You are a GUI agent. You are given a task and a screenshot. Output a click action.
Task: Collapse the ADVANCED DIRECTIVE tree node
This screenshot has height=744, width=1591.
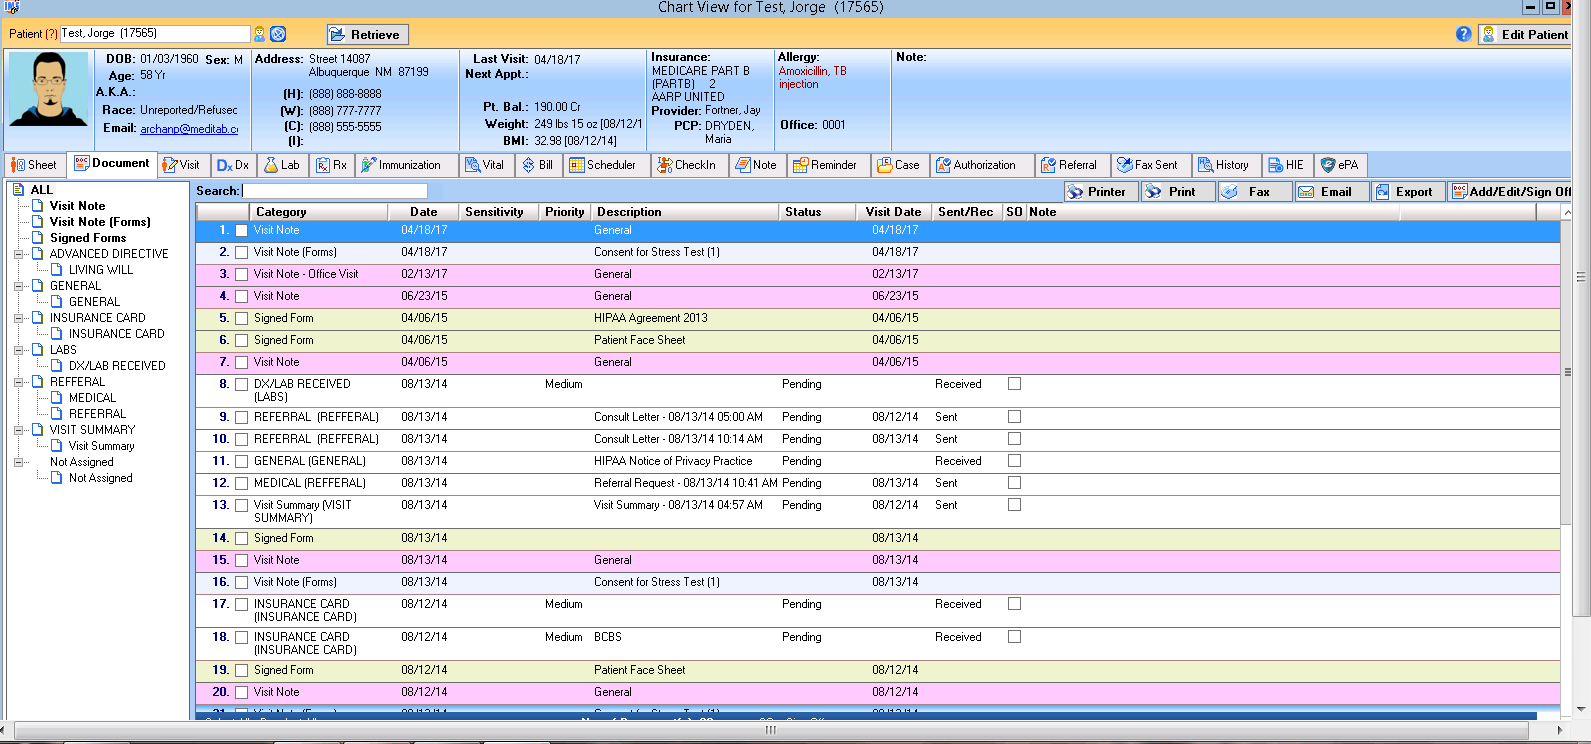click(18, 254)
